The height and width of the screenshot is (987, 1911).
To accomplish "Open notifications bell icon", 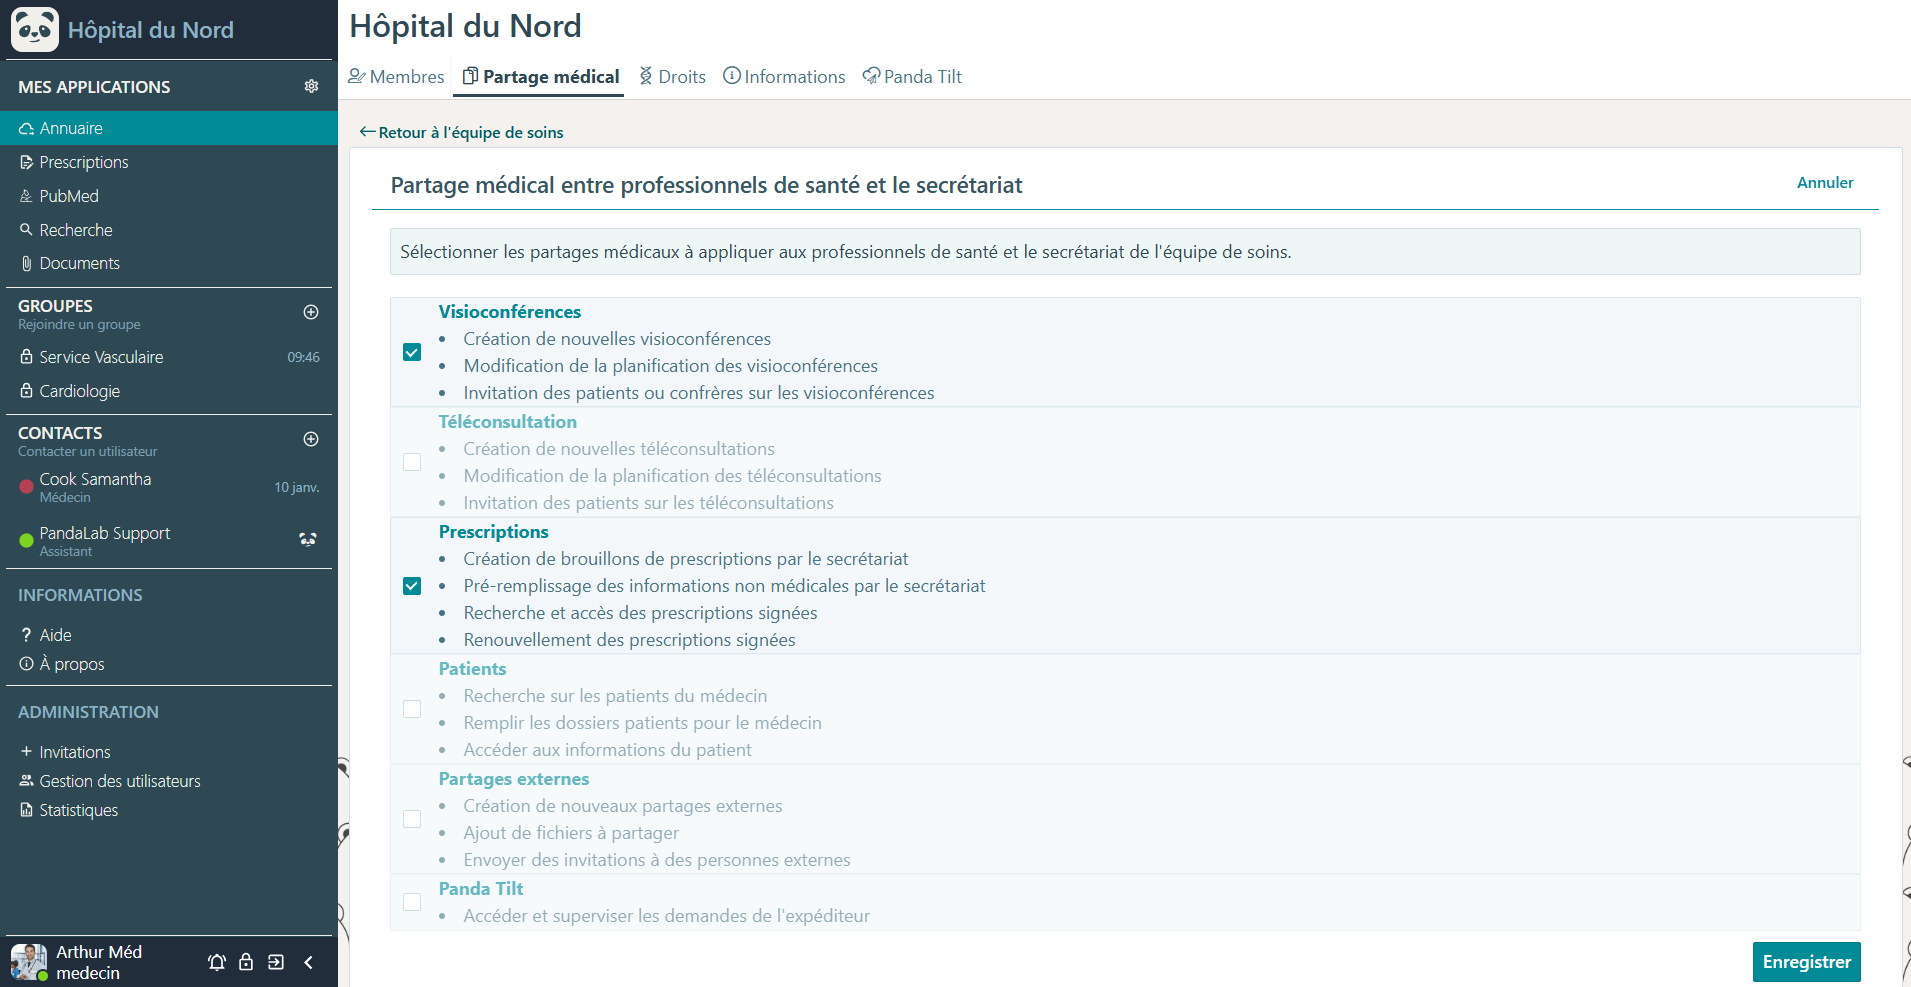I will pos(217,962).
